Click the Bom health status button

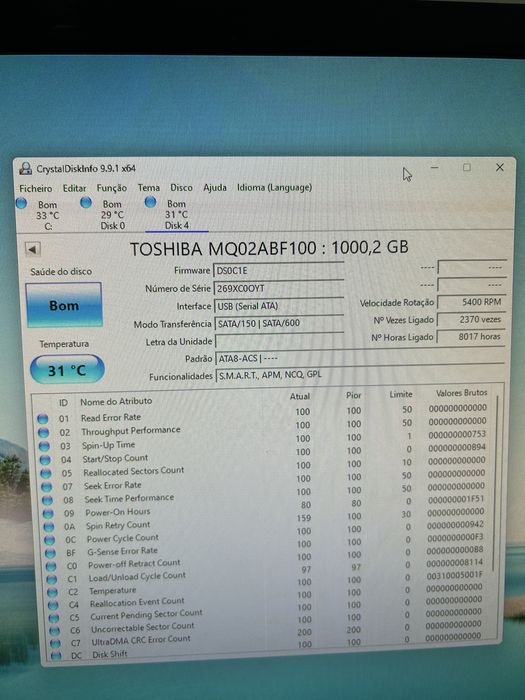point(64,305)
